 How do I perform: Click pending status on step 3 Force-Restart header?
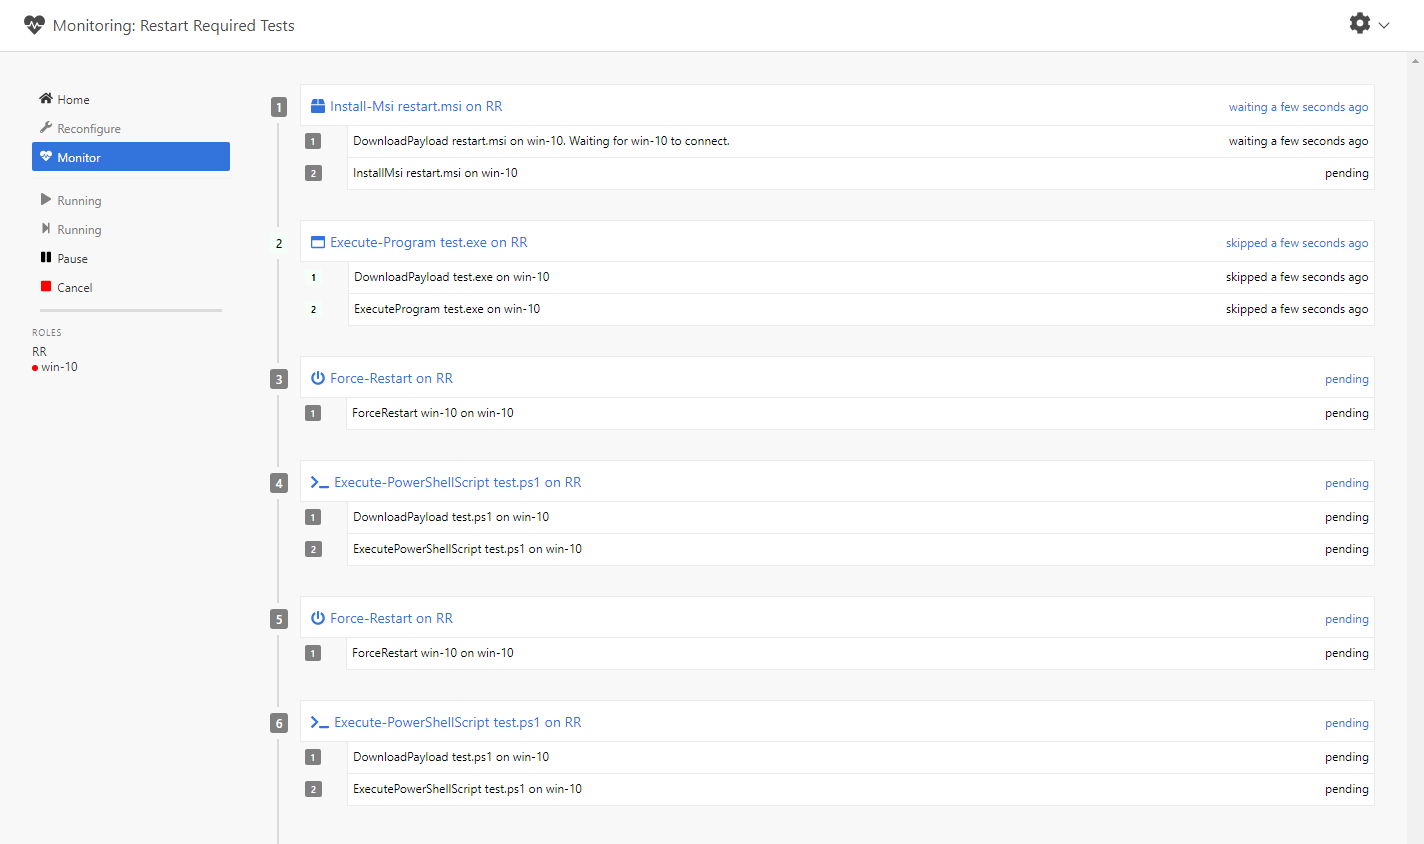coord(1346,379)
